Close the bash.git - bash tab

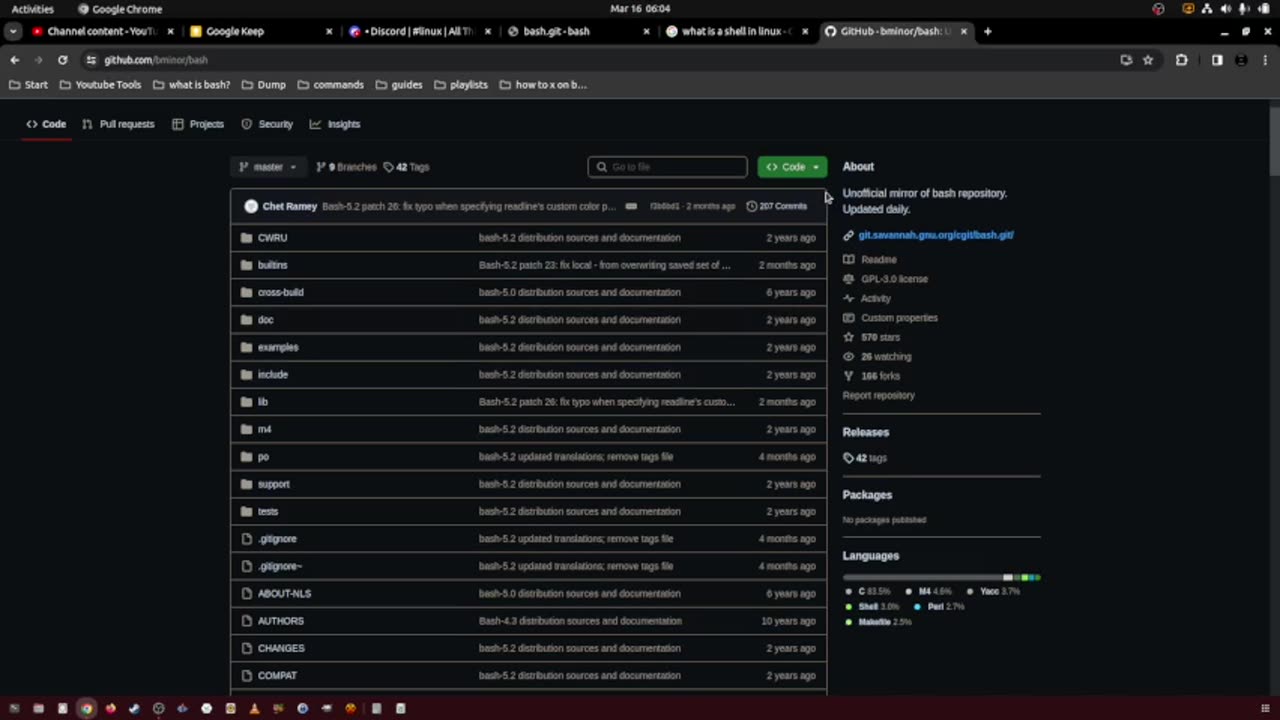tap(646, 31)
